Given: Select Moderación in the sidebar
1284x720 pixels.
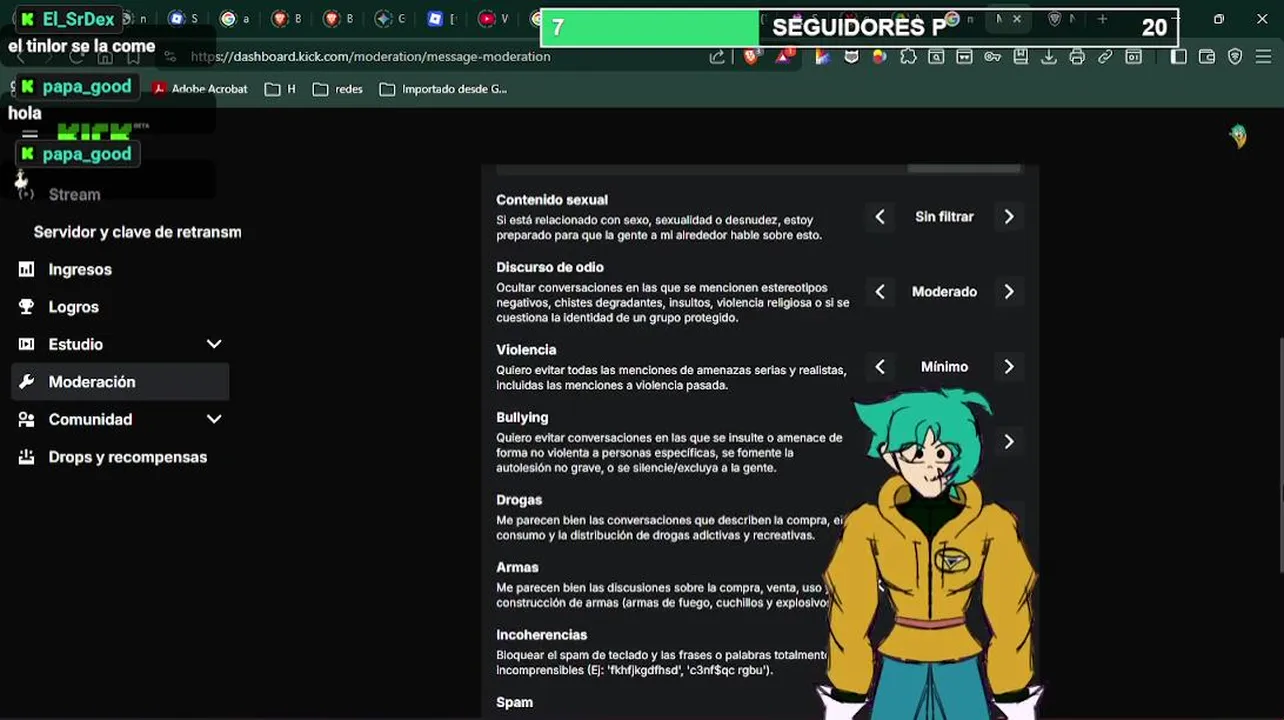Looking at the screenshot, I should pyautogui.click(x=120, y=382).
